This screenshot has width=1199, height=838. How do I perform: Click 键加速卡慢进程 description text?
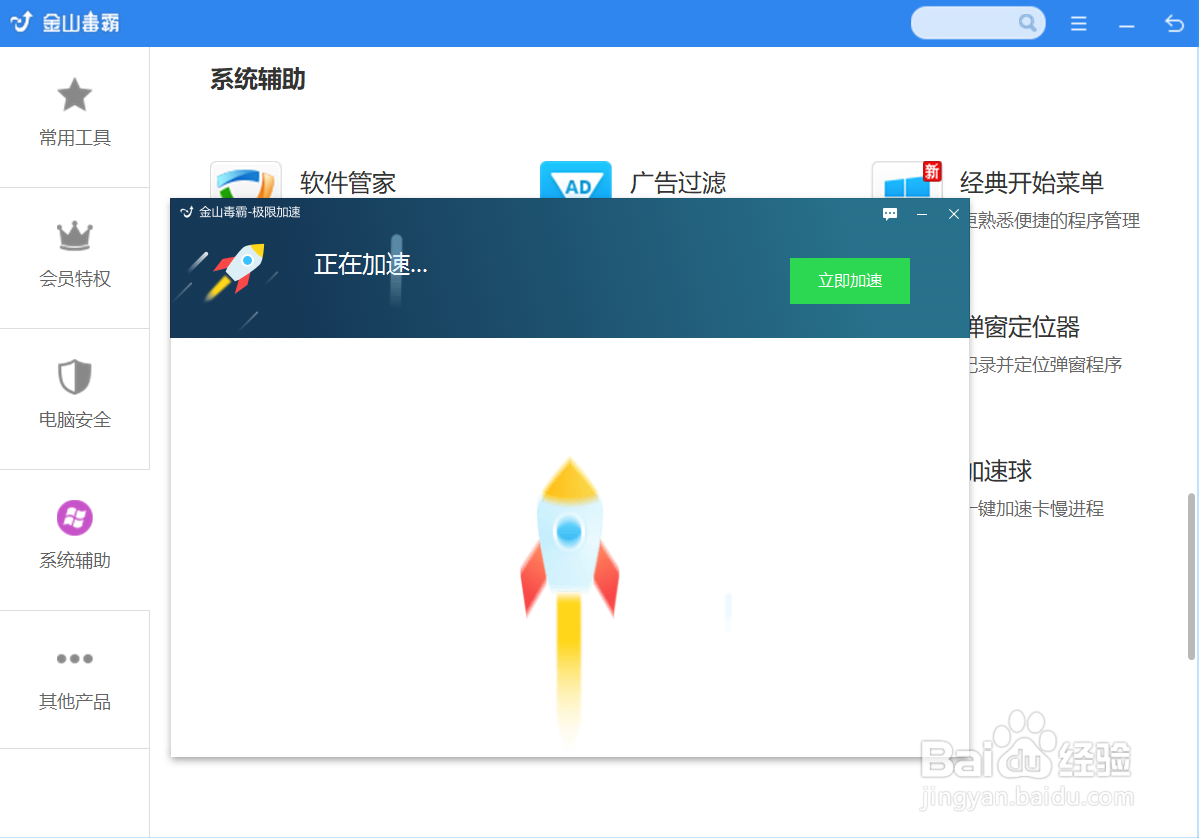tap(1041, 508)
